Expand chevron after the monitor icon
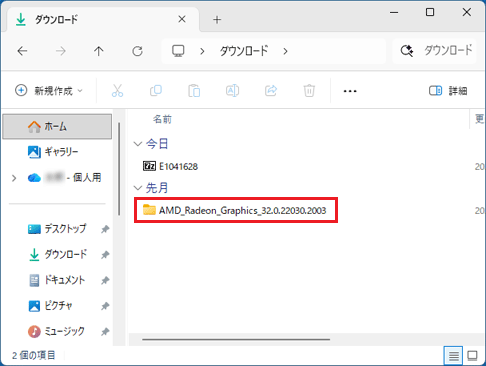 click(202, 51)
